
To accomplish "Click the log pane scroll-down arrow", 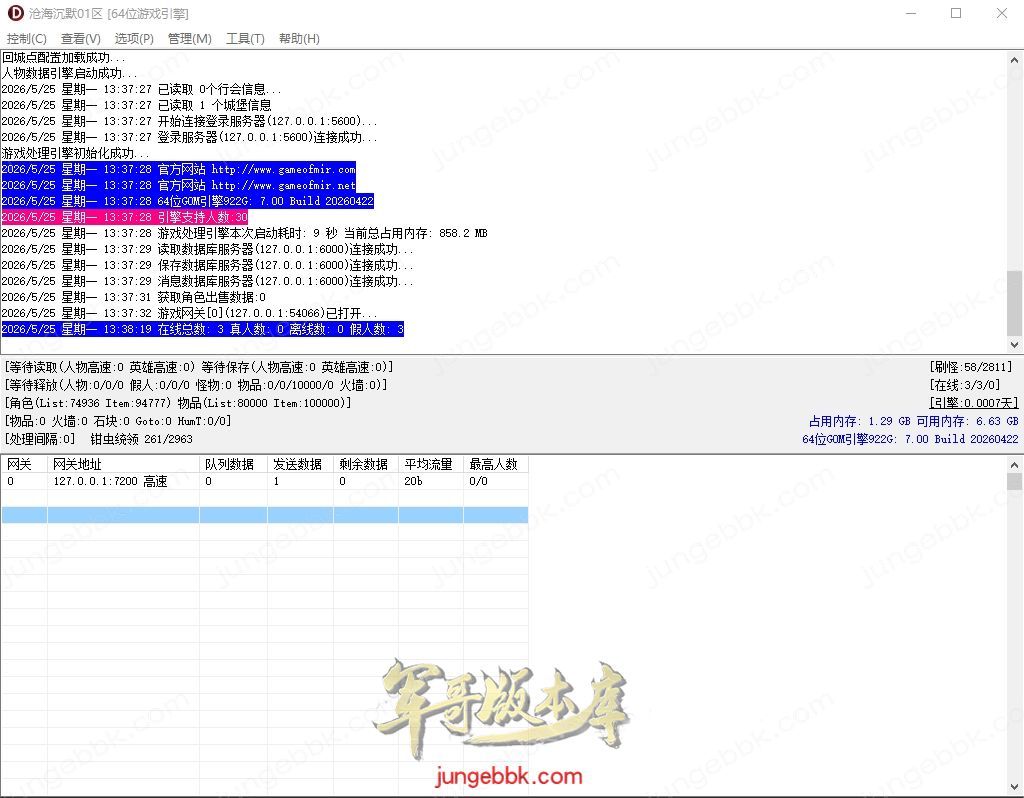I will (x=1014, y=345).
